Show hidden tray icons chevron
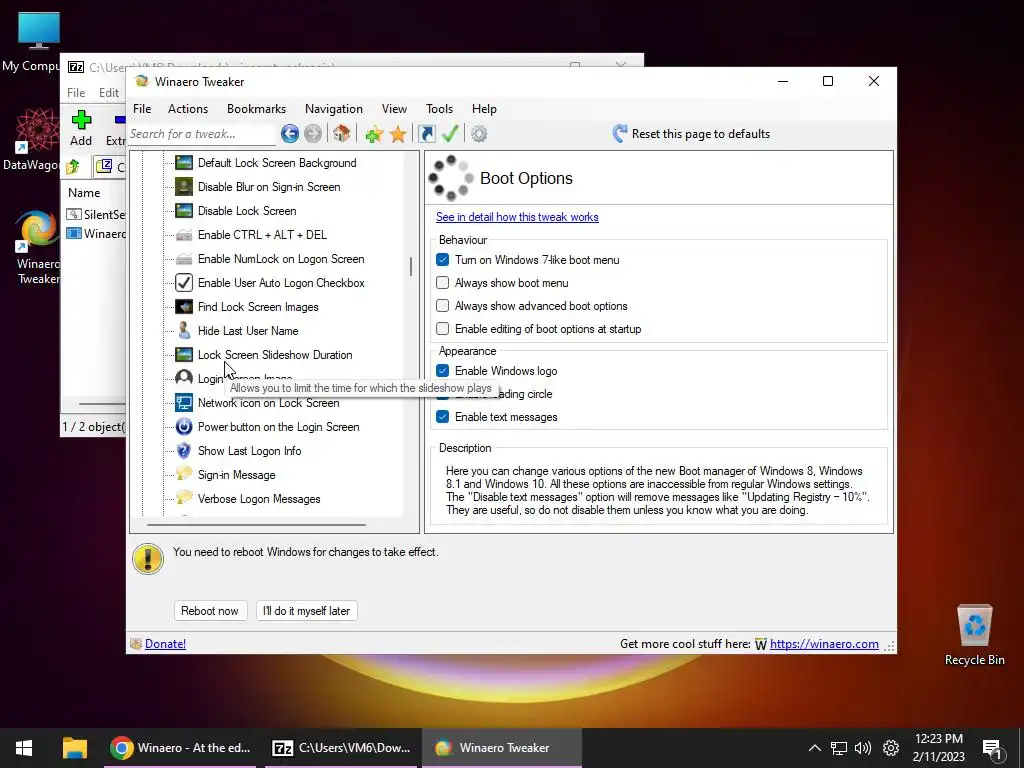 pyautogui.click(x=814, y=748)
